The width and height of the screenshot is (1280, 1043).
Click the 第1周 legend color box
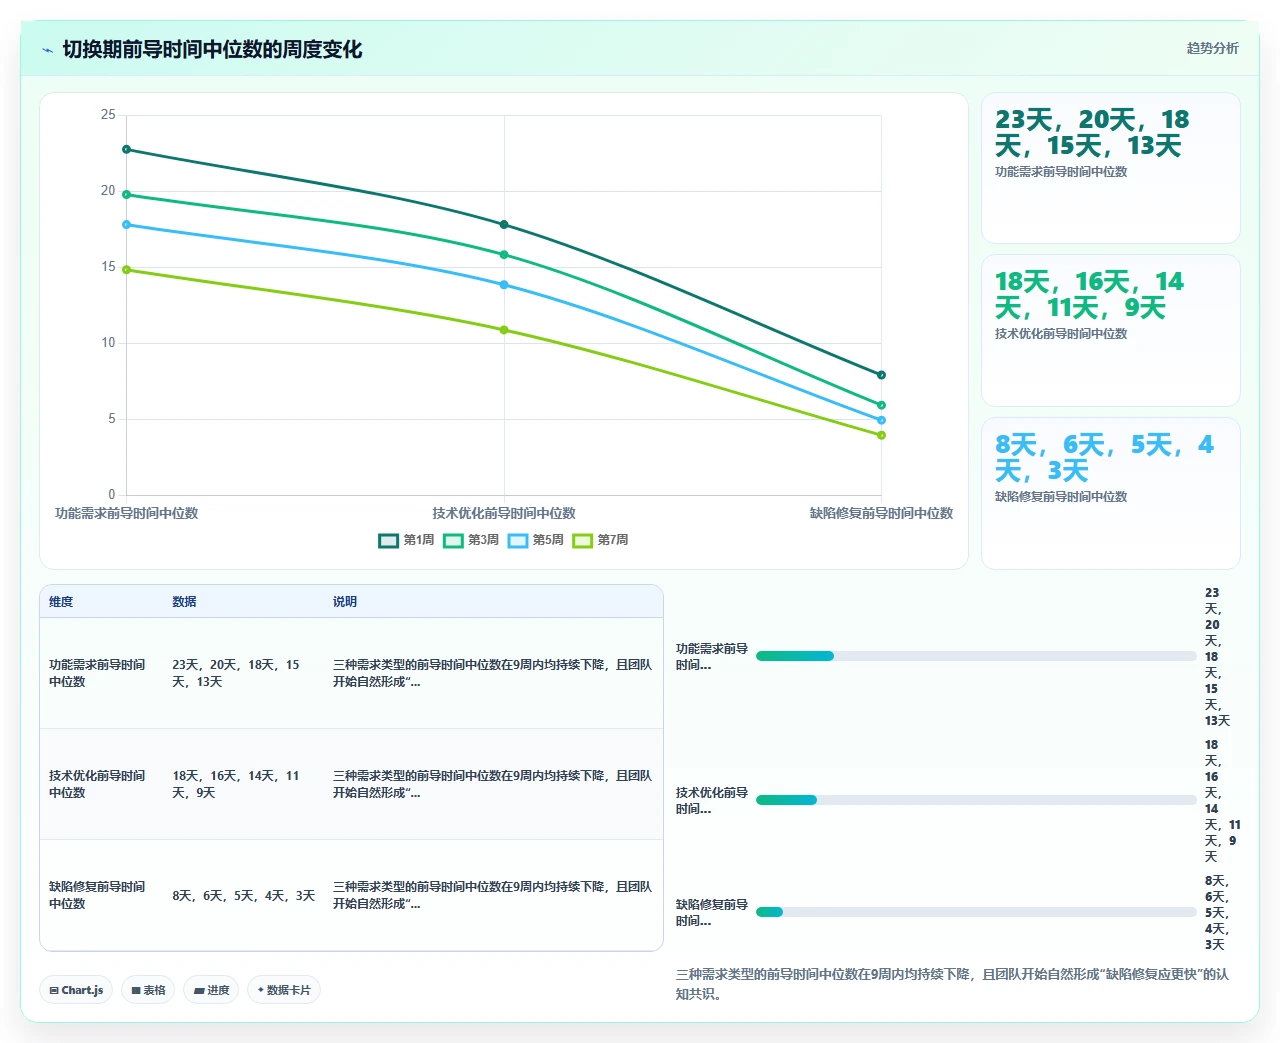[x=388, y=540]
